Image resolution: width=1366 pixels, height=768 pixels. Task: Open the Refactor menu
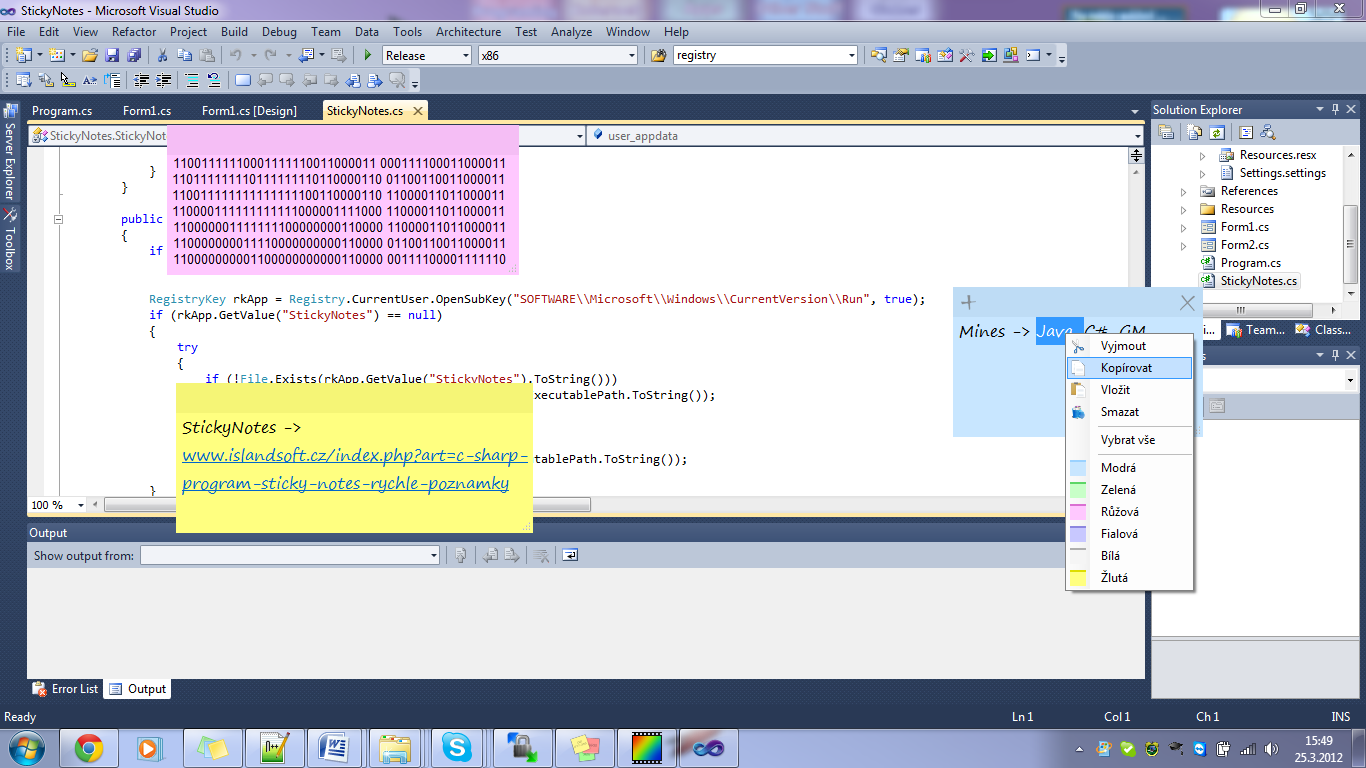(134, 31)
